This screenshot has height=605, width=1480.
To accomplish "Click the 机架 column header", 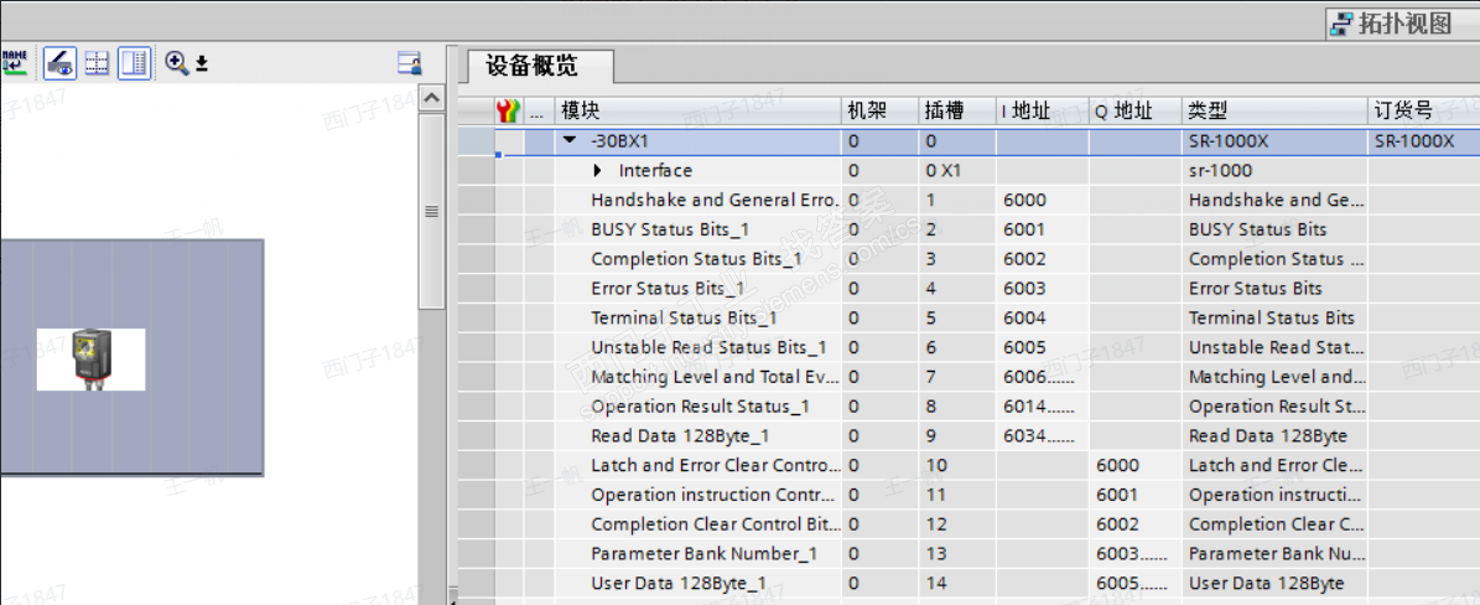I will 878,111.
